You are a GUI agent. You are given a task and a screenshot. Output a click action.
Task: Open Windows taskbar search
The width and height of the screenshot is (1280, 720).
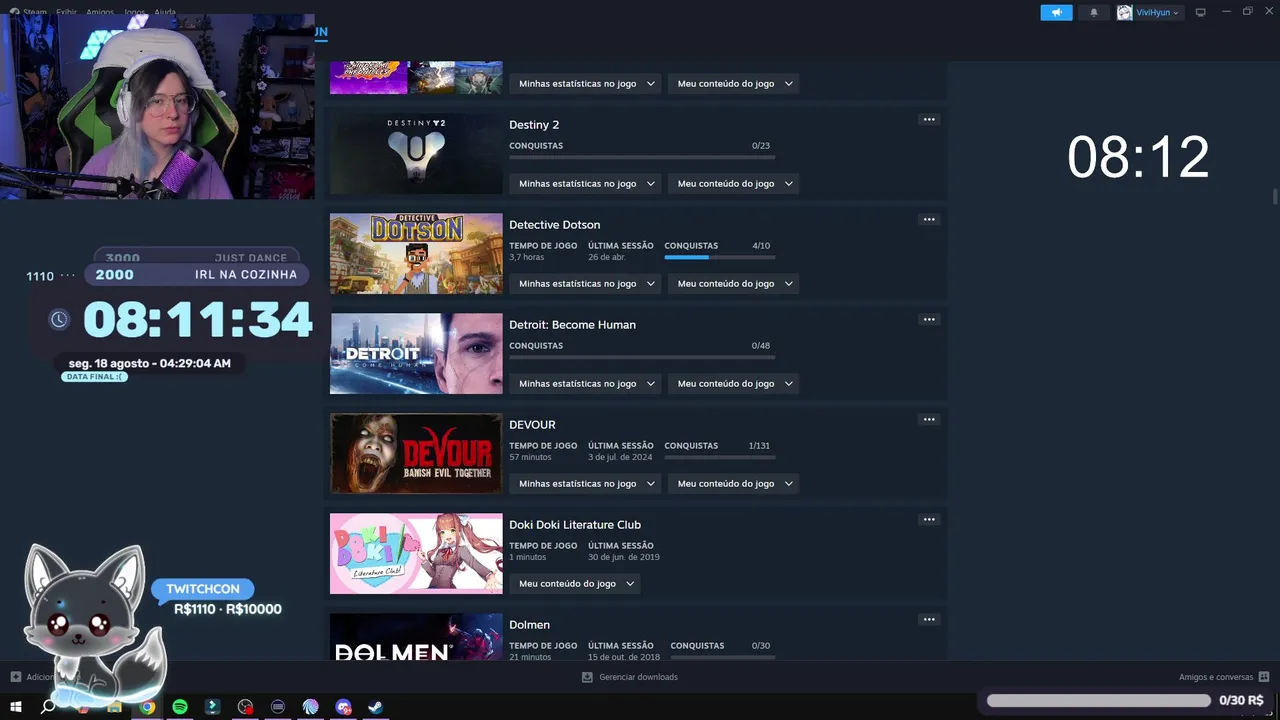pos(48,707)
